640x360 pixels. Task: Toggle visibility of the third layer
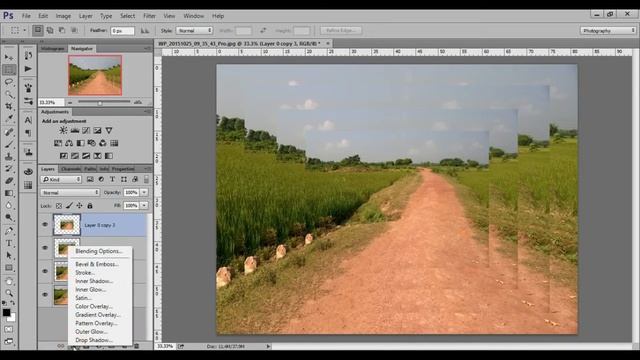[45, 271]
